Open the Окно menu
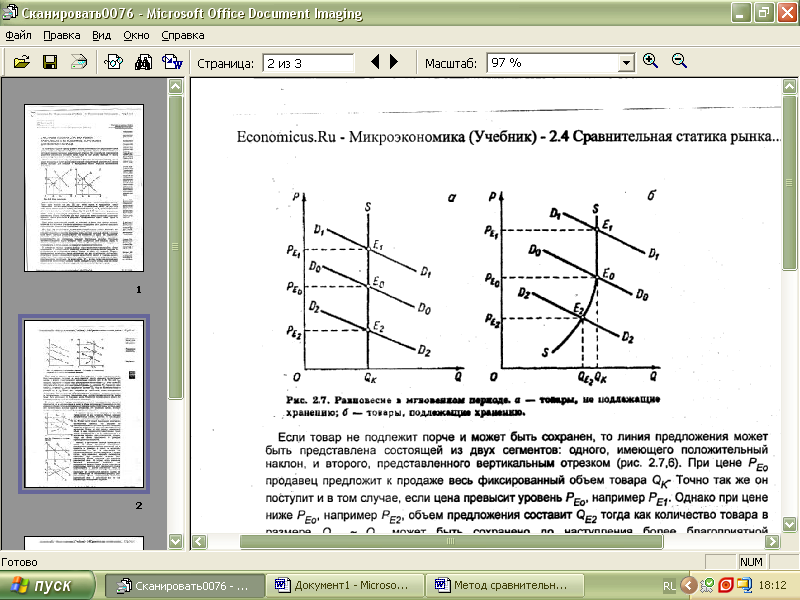The image size is (800, 600). 136,35
